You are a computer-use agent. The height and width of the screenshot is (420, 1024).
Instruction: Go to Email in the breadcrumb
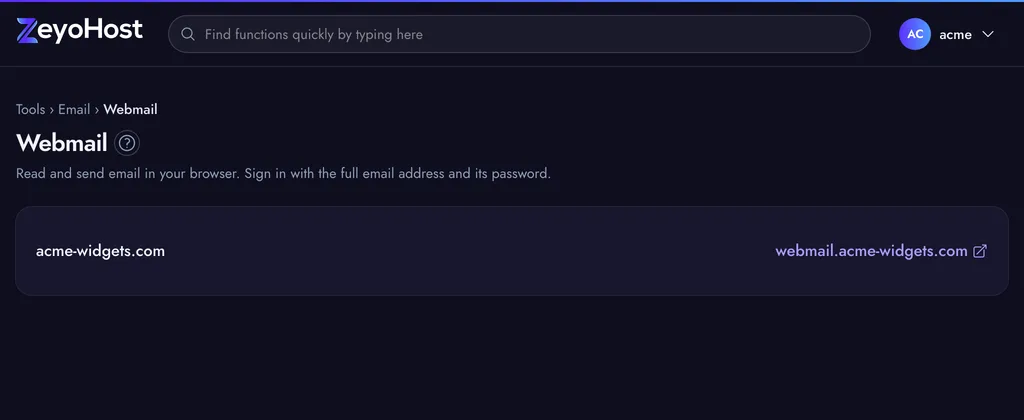[74, 109]
